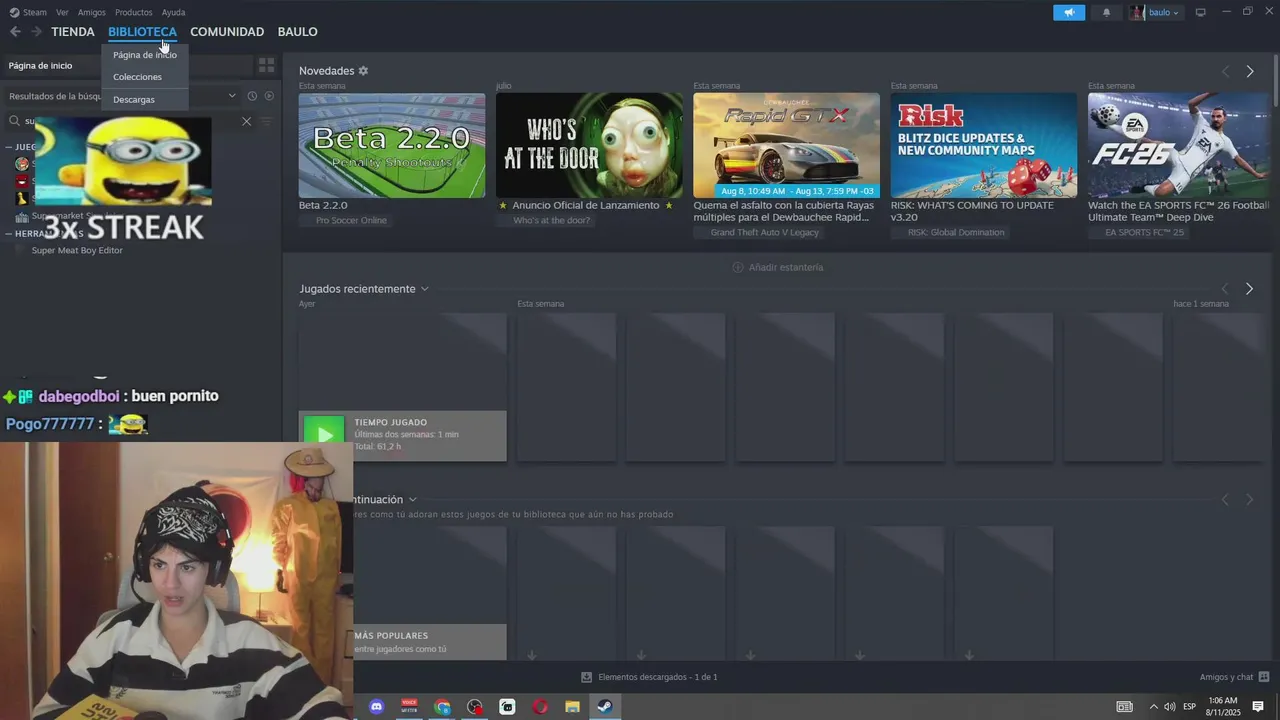
Task: Open the baulo account dropdown
Action: point(1155,13)
